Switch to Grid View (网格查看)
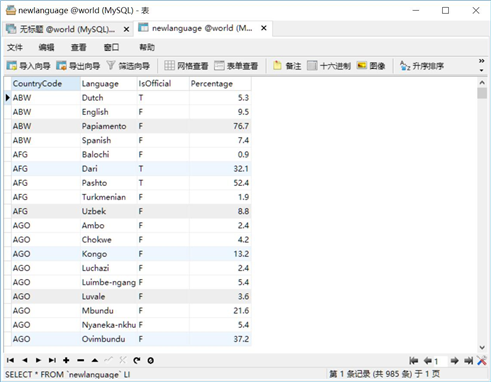 (x=186, y=66)
